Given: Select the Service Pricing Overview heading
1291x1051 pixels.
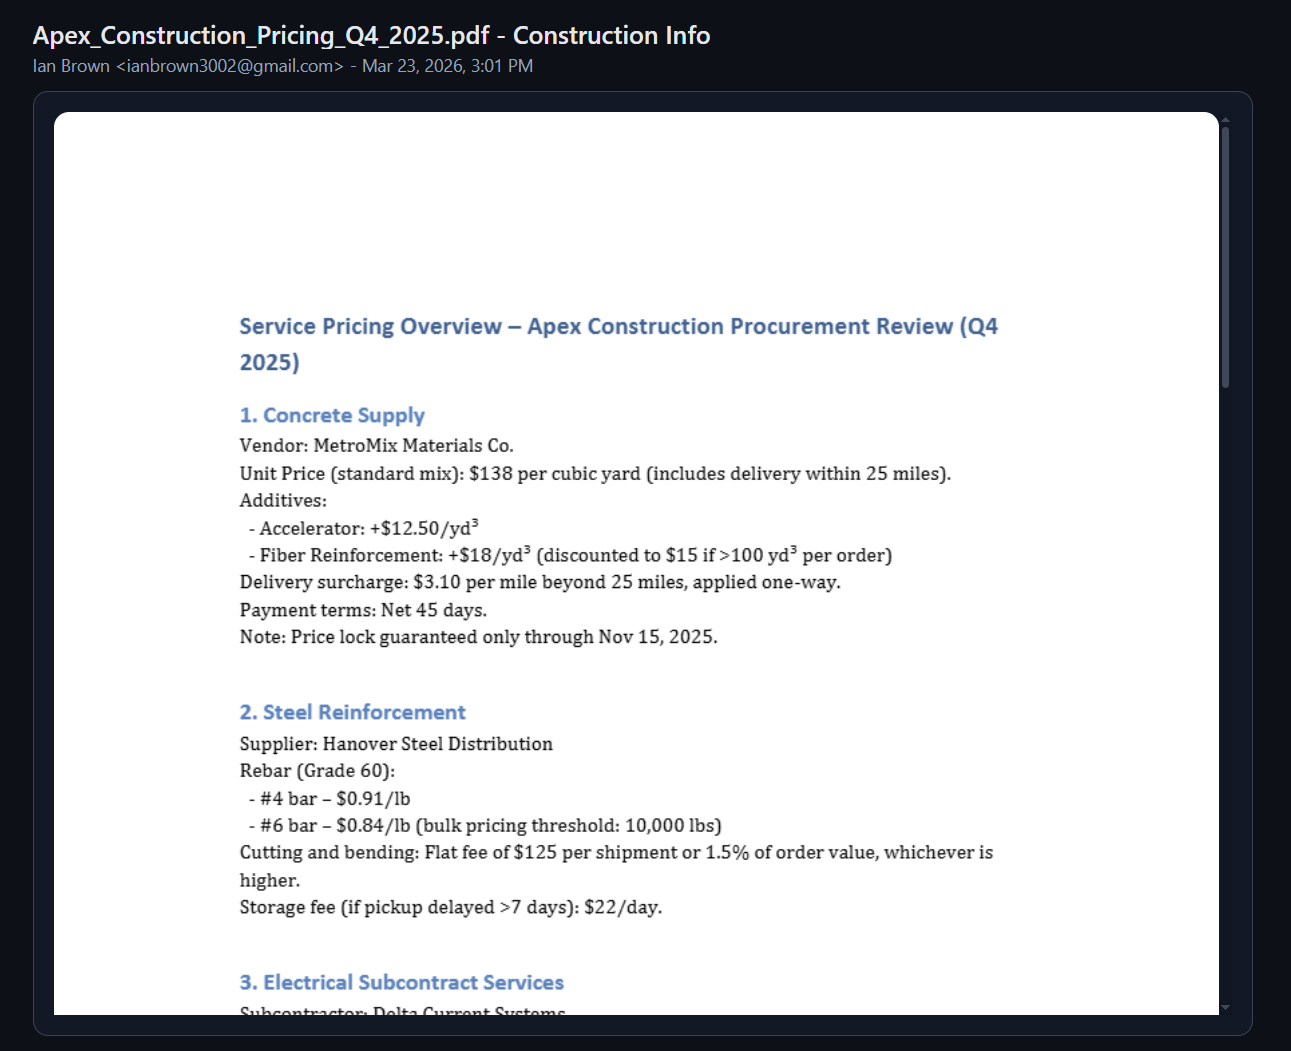Looking at the screenshot, I should pyautogui.click(x=618, y=326).
